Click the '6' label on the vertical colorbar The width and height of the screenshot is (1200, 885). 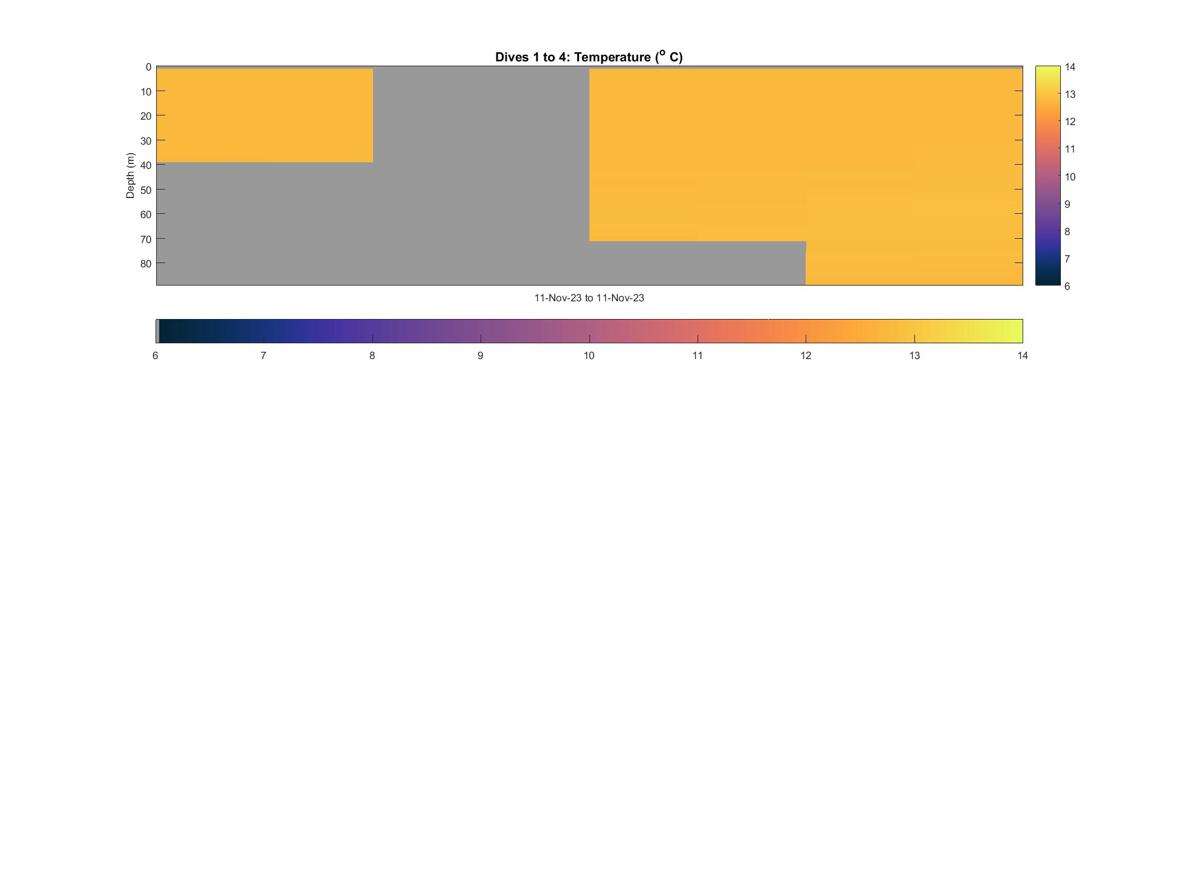point(1066,286)
